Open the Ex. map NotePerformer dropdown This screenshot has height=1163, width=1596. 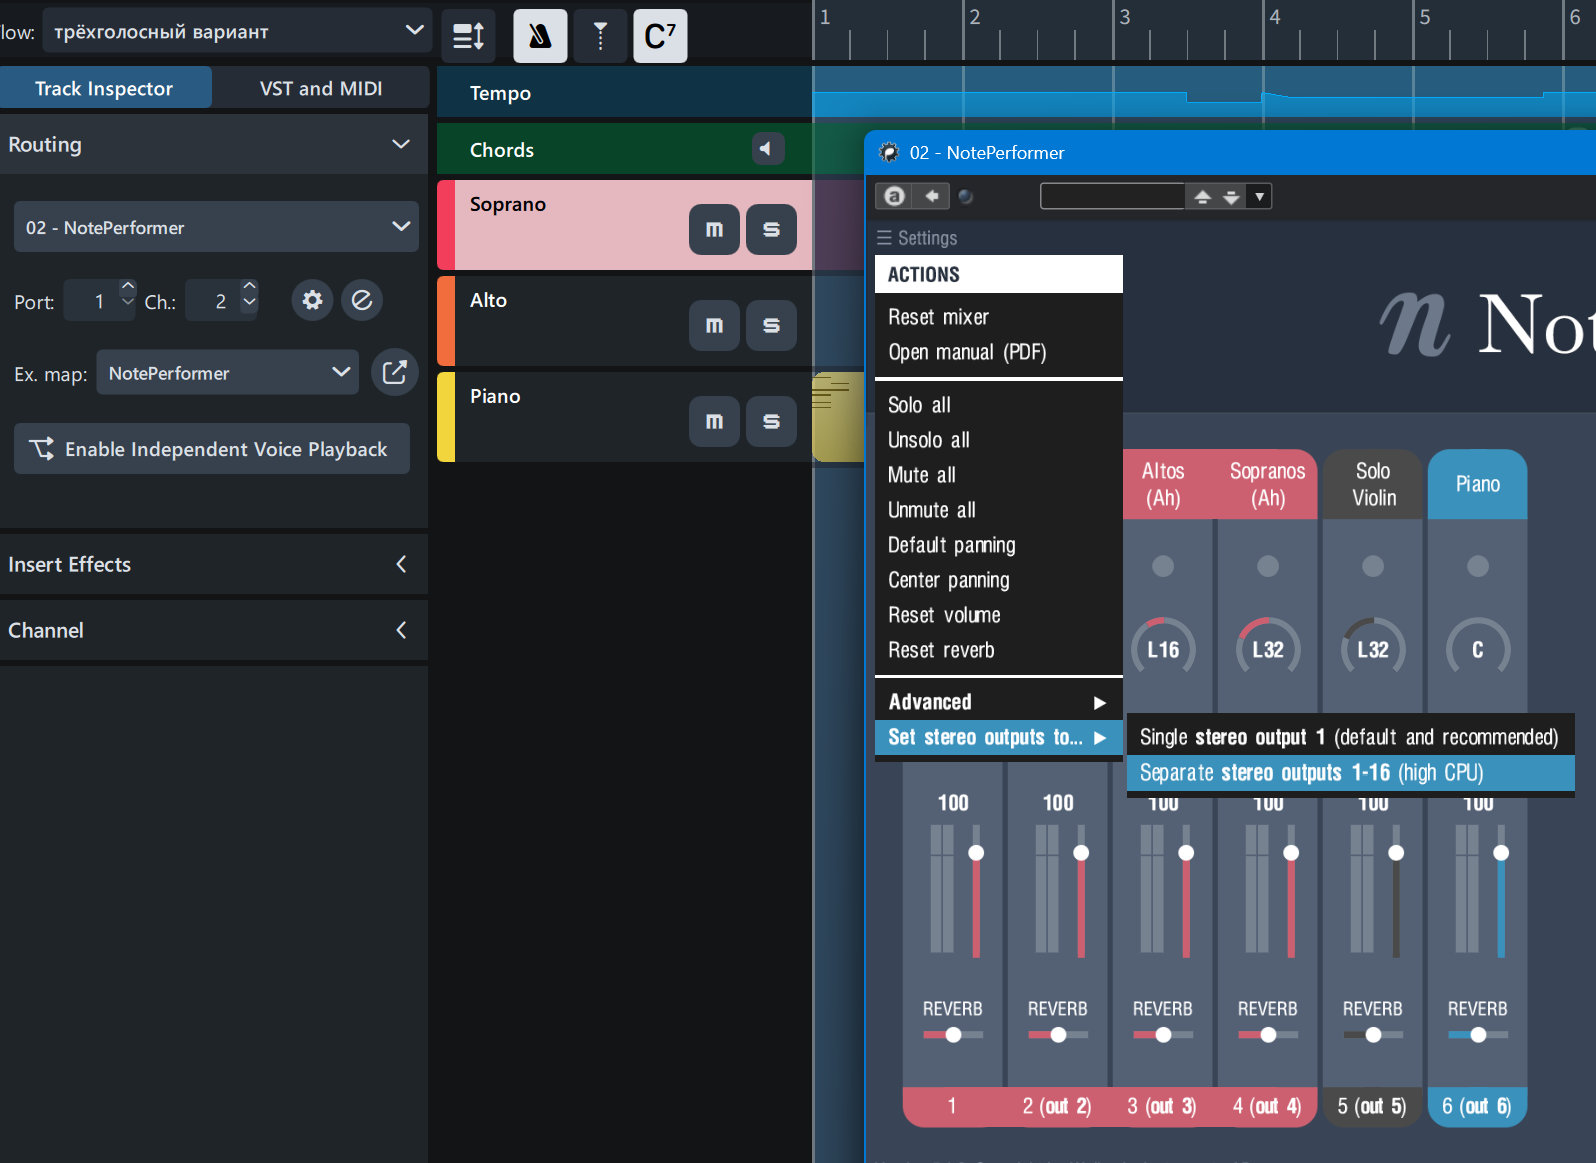point(228,373)
